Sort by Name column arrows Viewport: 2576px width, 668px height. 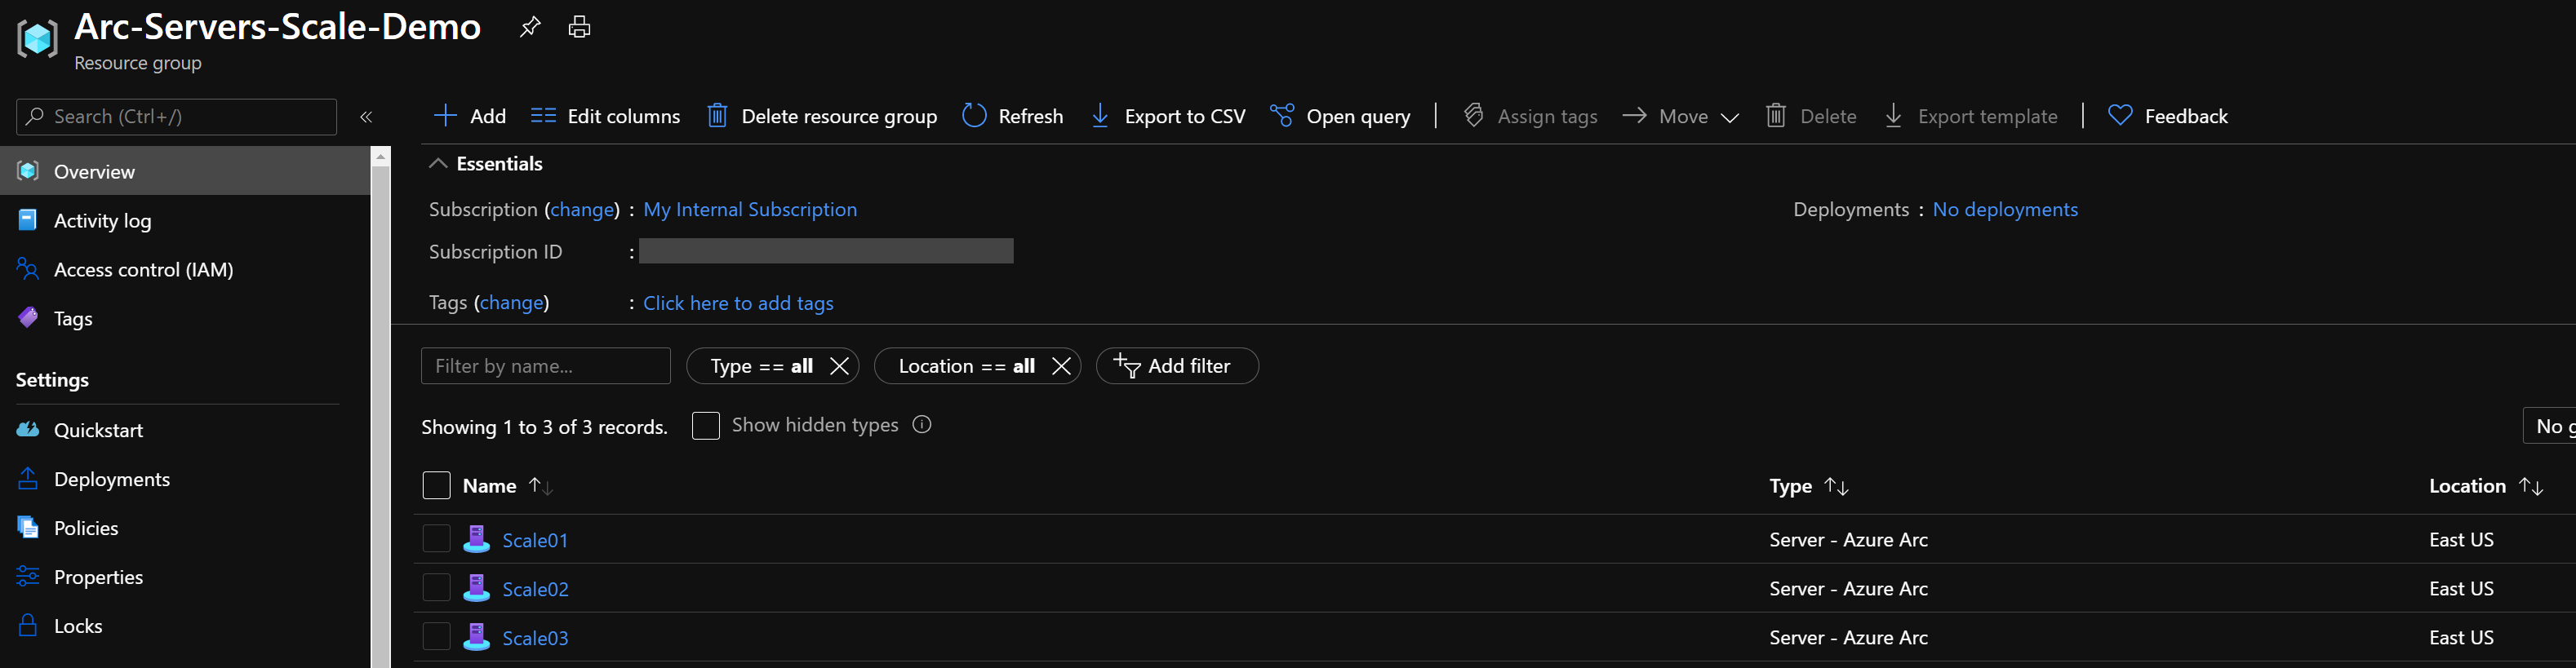coord(541,486)
